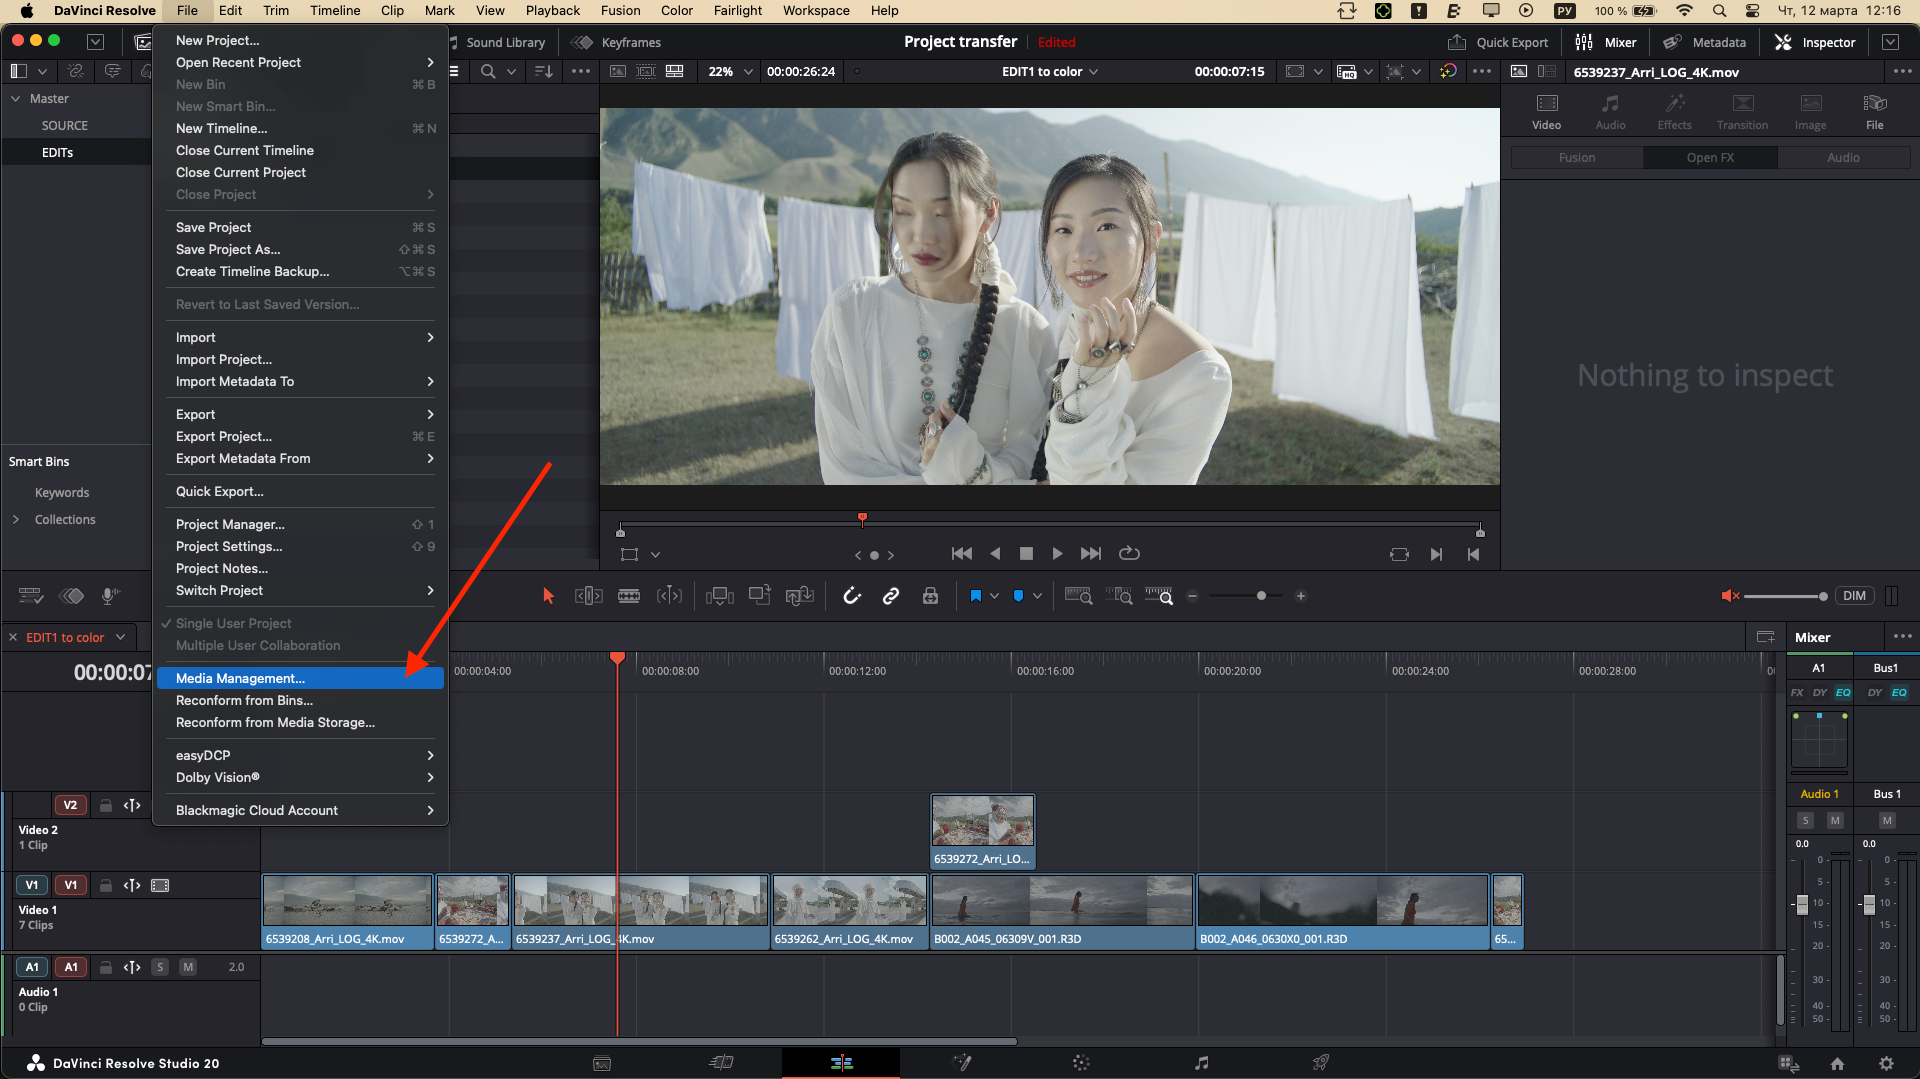Open the Playback menu
The image size is (1920, 1079).
tap(552, 10)
